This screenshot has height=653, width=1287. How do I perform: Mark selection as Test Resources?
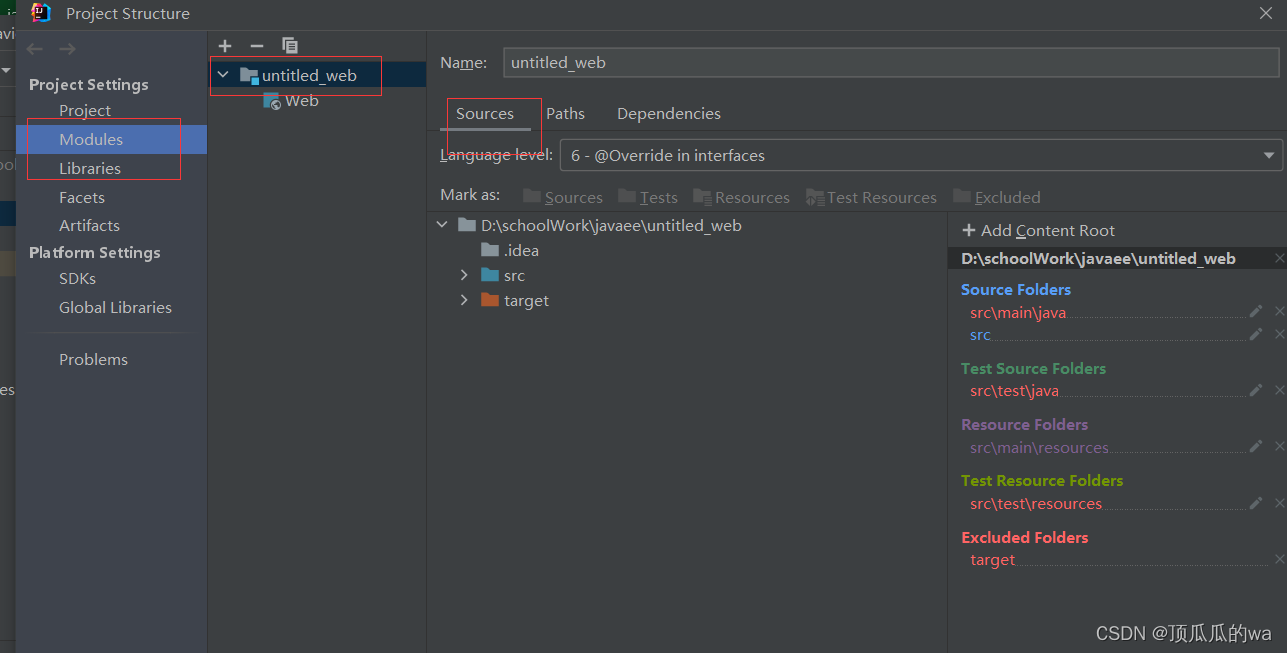(x=871, y=197)
